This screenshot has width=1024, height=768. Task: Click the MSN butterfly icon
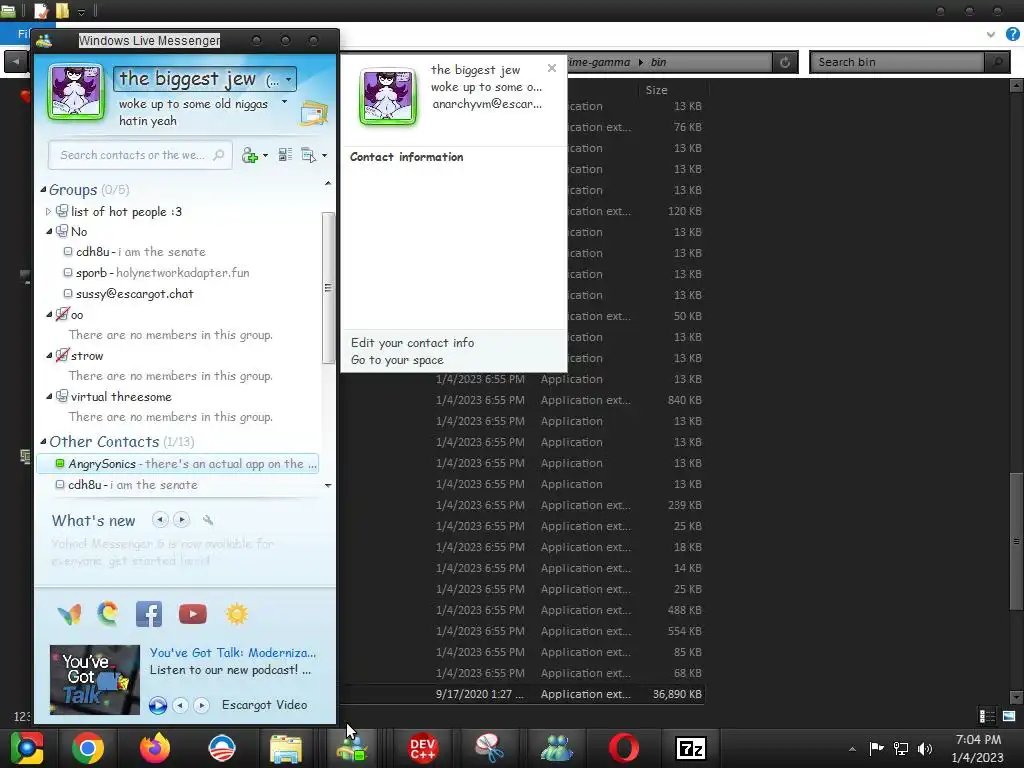[x=69, y=614]
